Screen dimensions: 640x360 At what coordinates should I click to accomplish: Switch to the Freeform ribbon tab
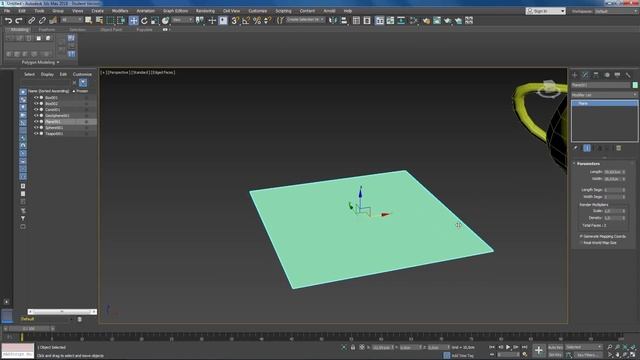point(47,30)
